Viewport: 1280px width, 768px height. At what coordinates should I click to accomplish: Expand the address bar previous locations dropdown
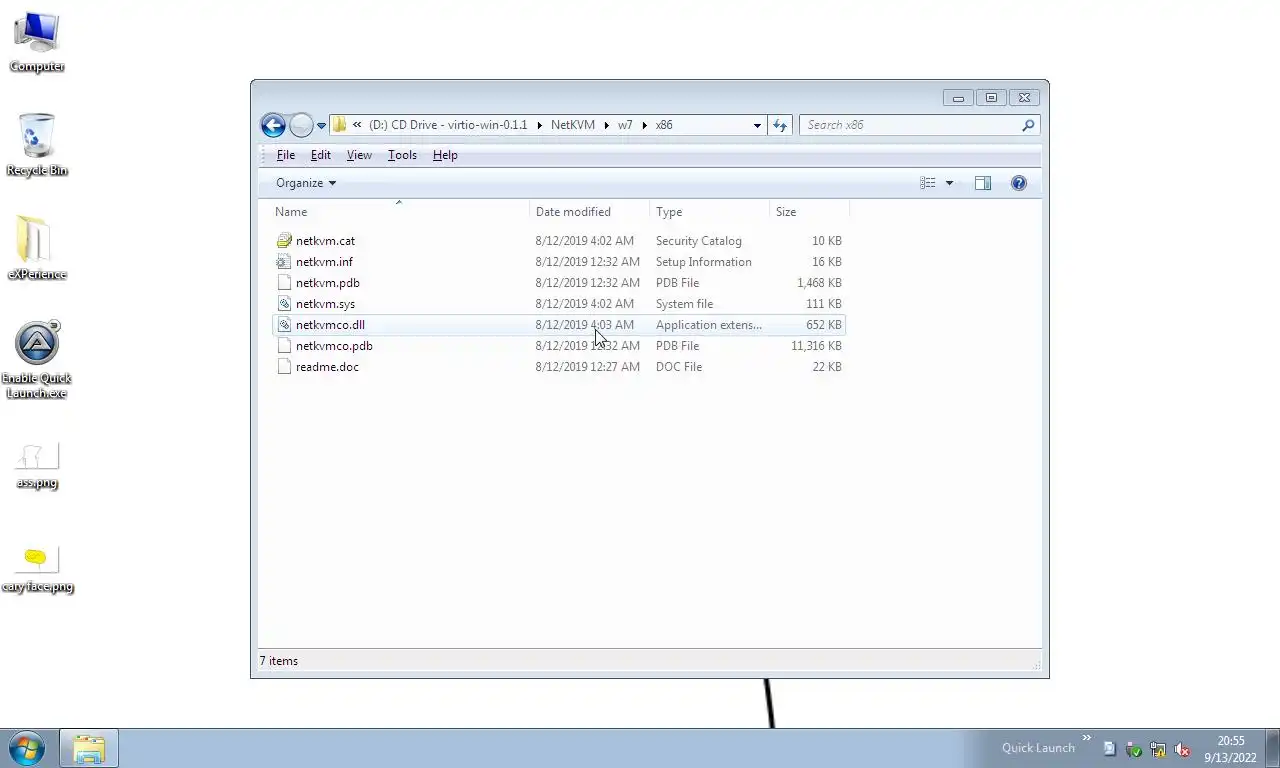[757, 125]
